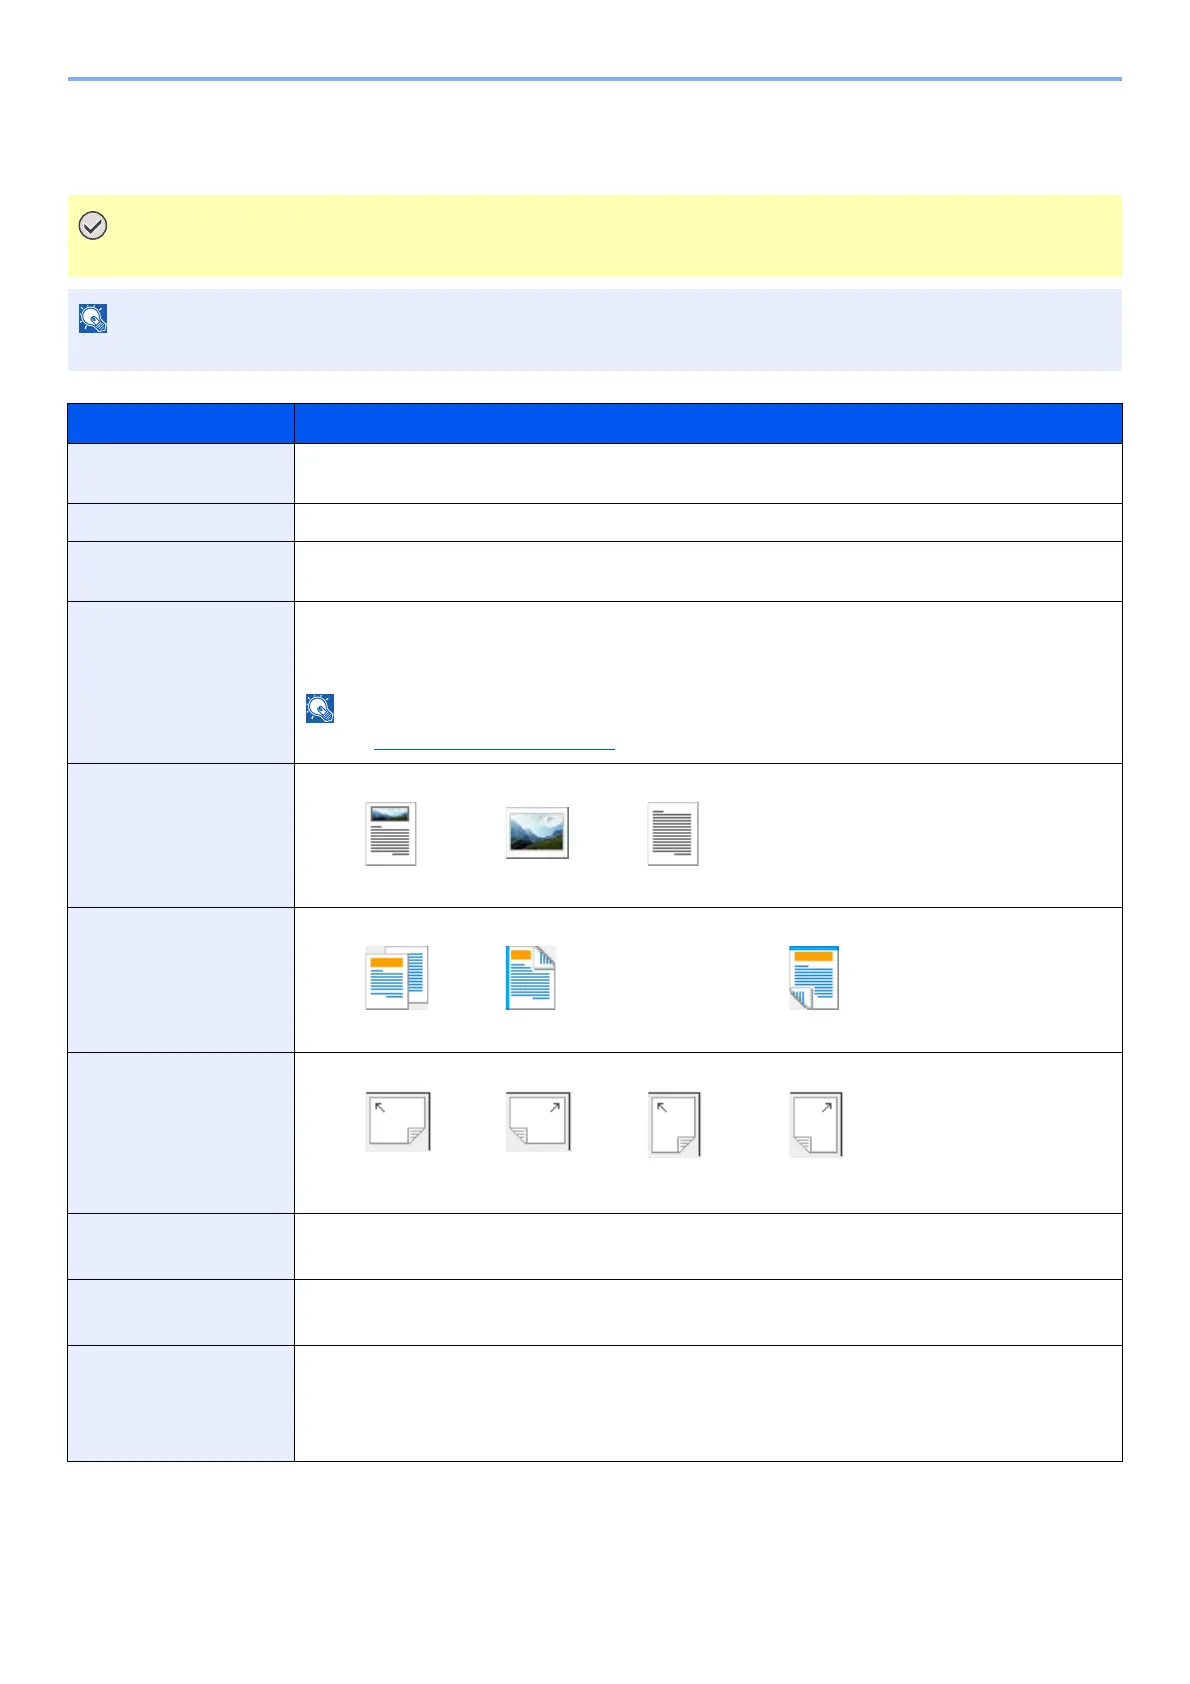Click the light blue note banner
The height and width of the screenshot is (1684, 1190).
coord(595,330)
